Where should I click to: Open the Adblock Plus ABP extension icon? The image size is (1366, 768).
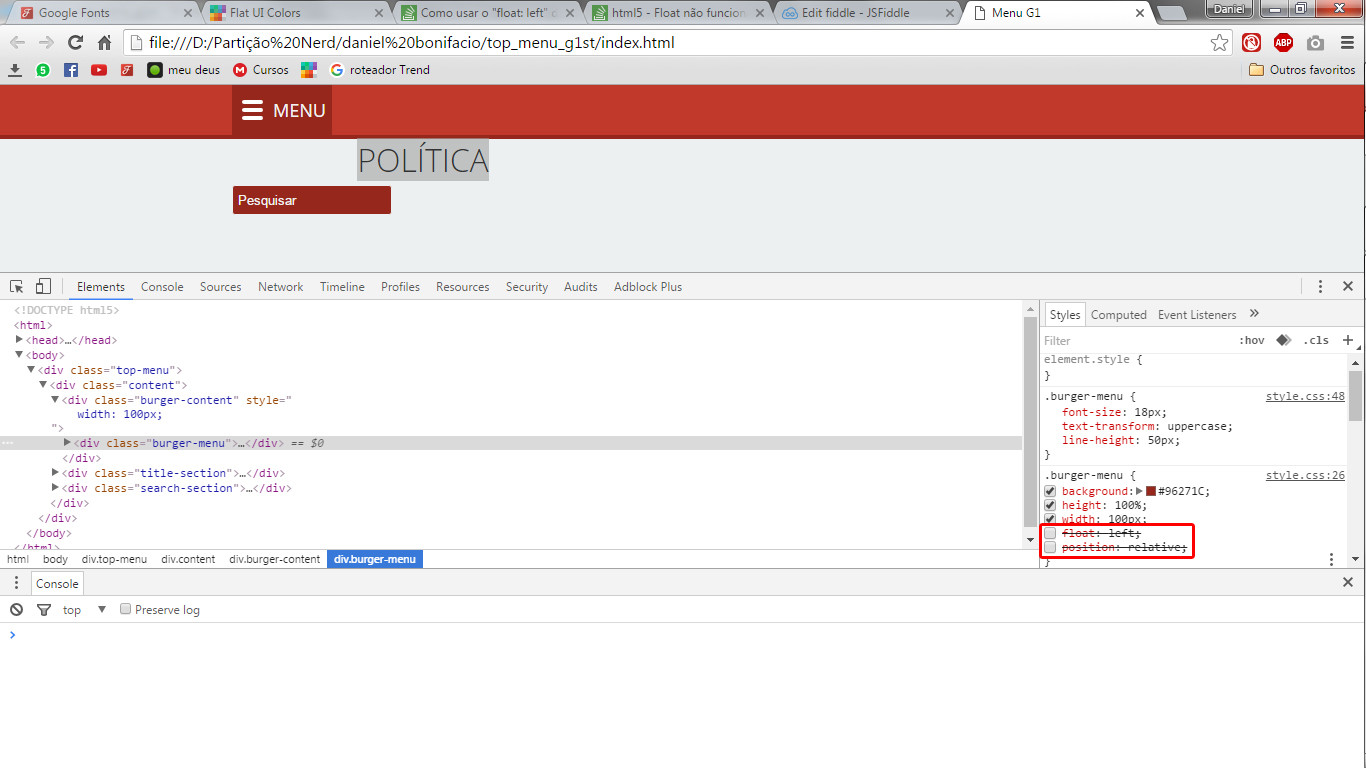coord(1283,43)
